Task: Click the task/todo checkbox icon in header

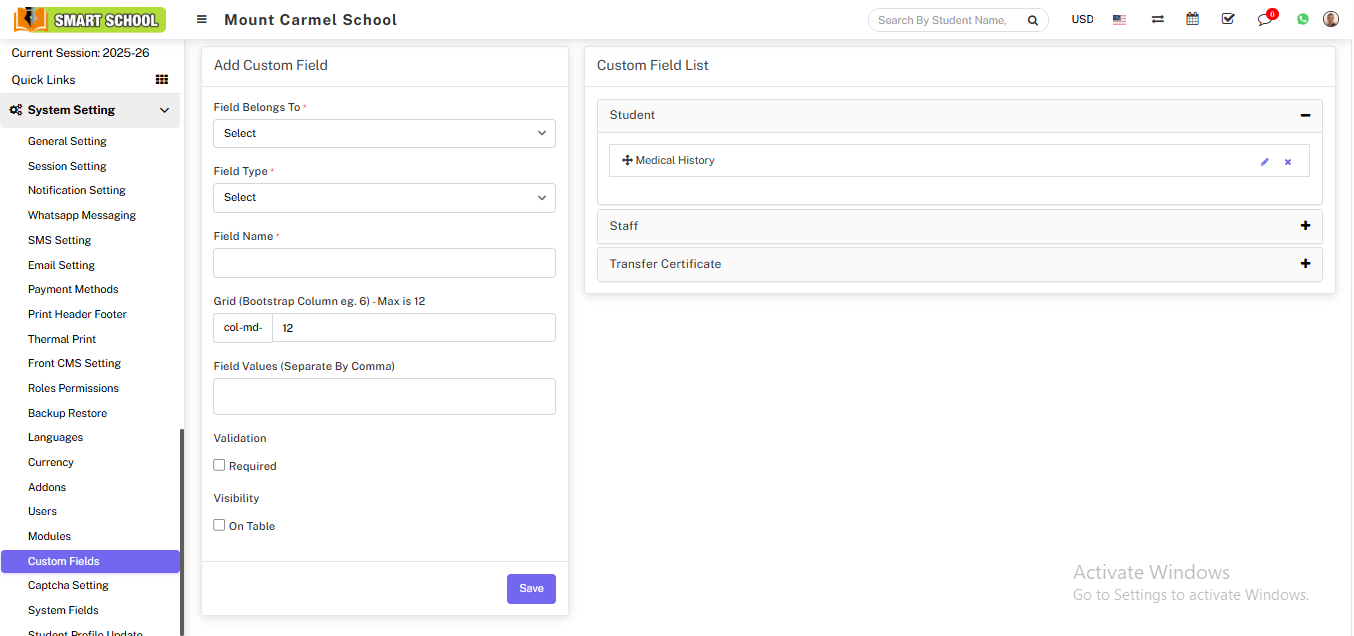Action: coord(1227,18)
